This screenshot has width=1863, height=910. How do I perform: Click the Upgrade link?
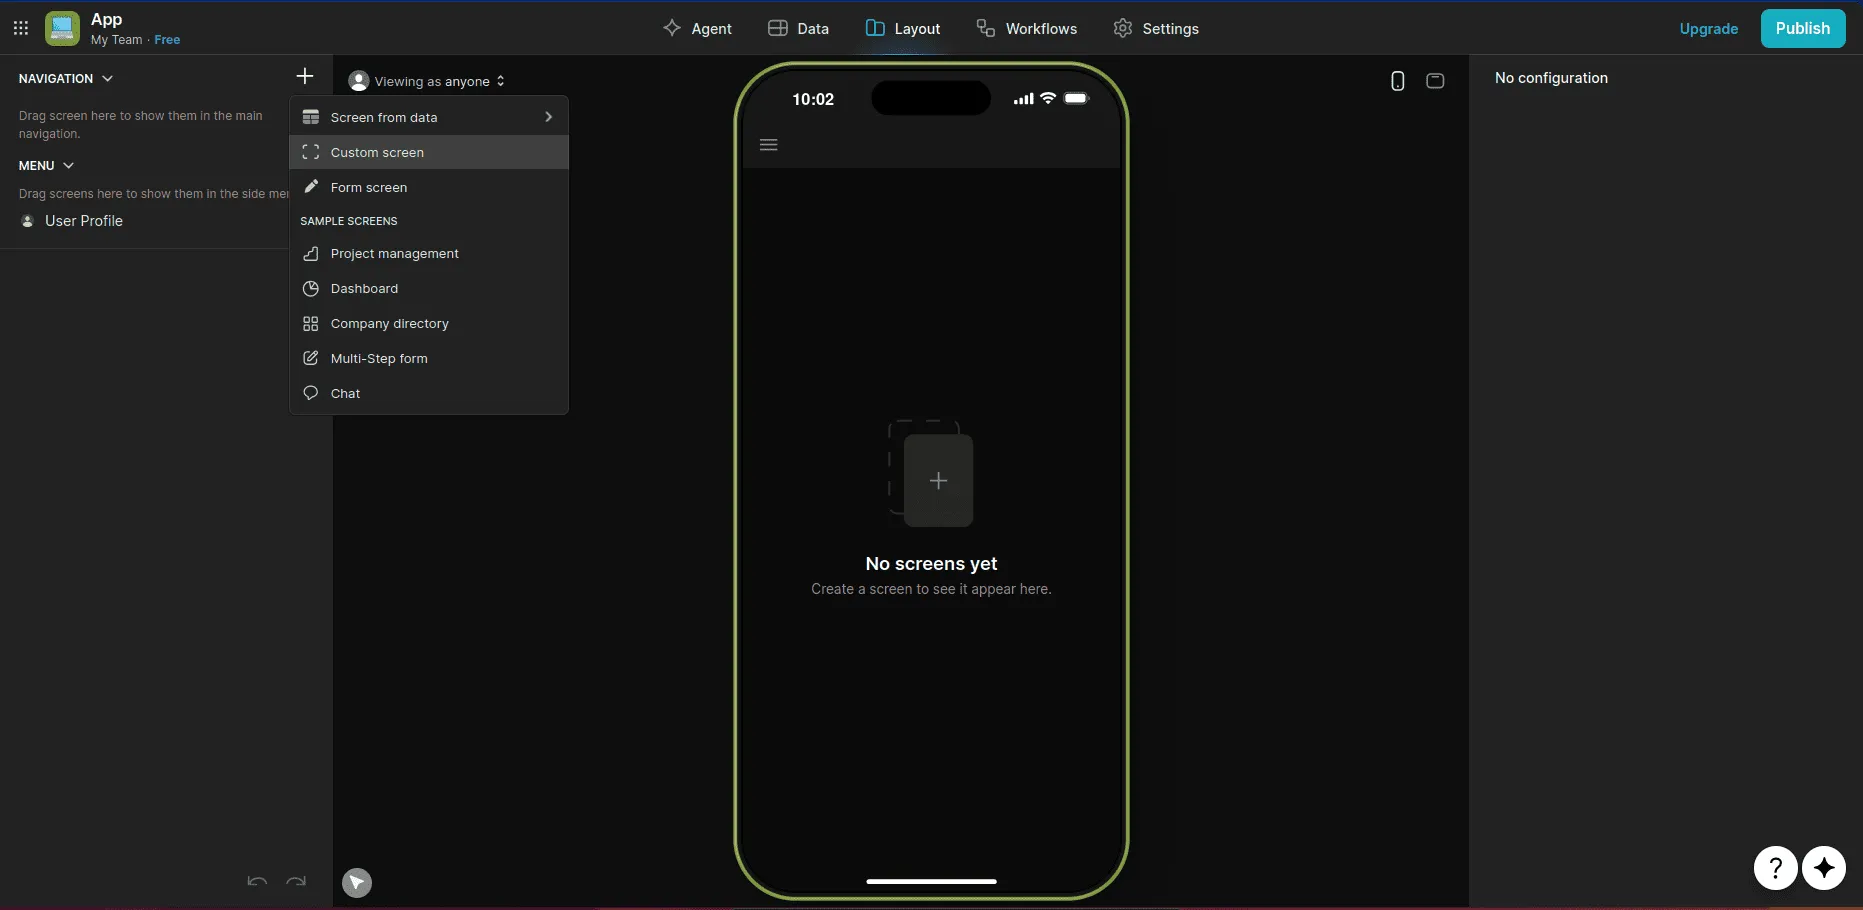(x=1708, y=28)
